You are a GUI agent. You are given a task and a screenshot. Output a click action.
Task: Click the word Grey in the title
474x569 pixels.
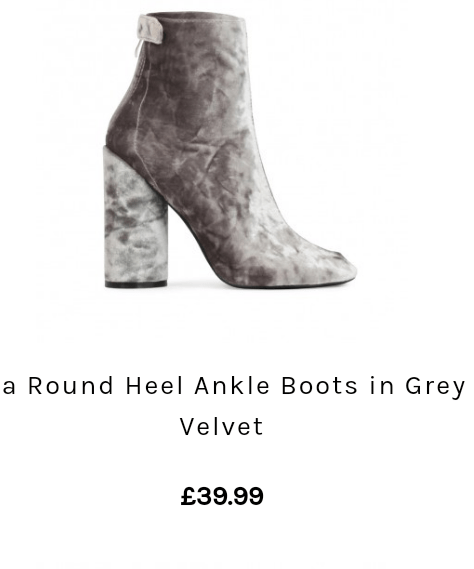click(x=435, y=387)
